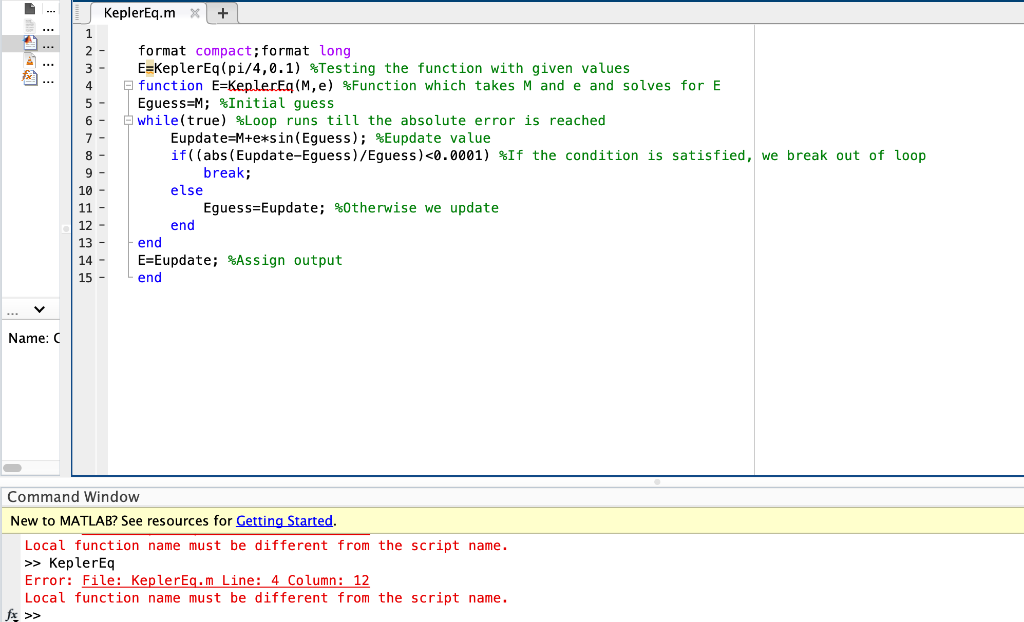1024x622 pixels.
Task: Toggle breakpoint dash on line 5
Action: [102, 103]
